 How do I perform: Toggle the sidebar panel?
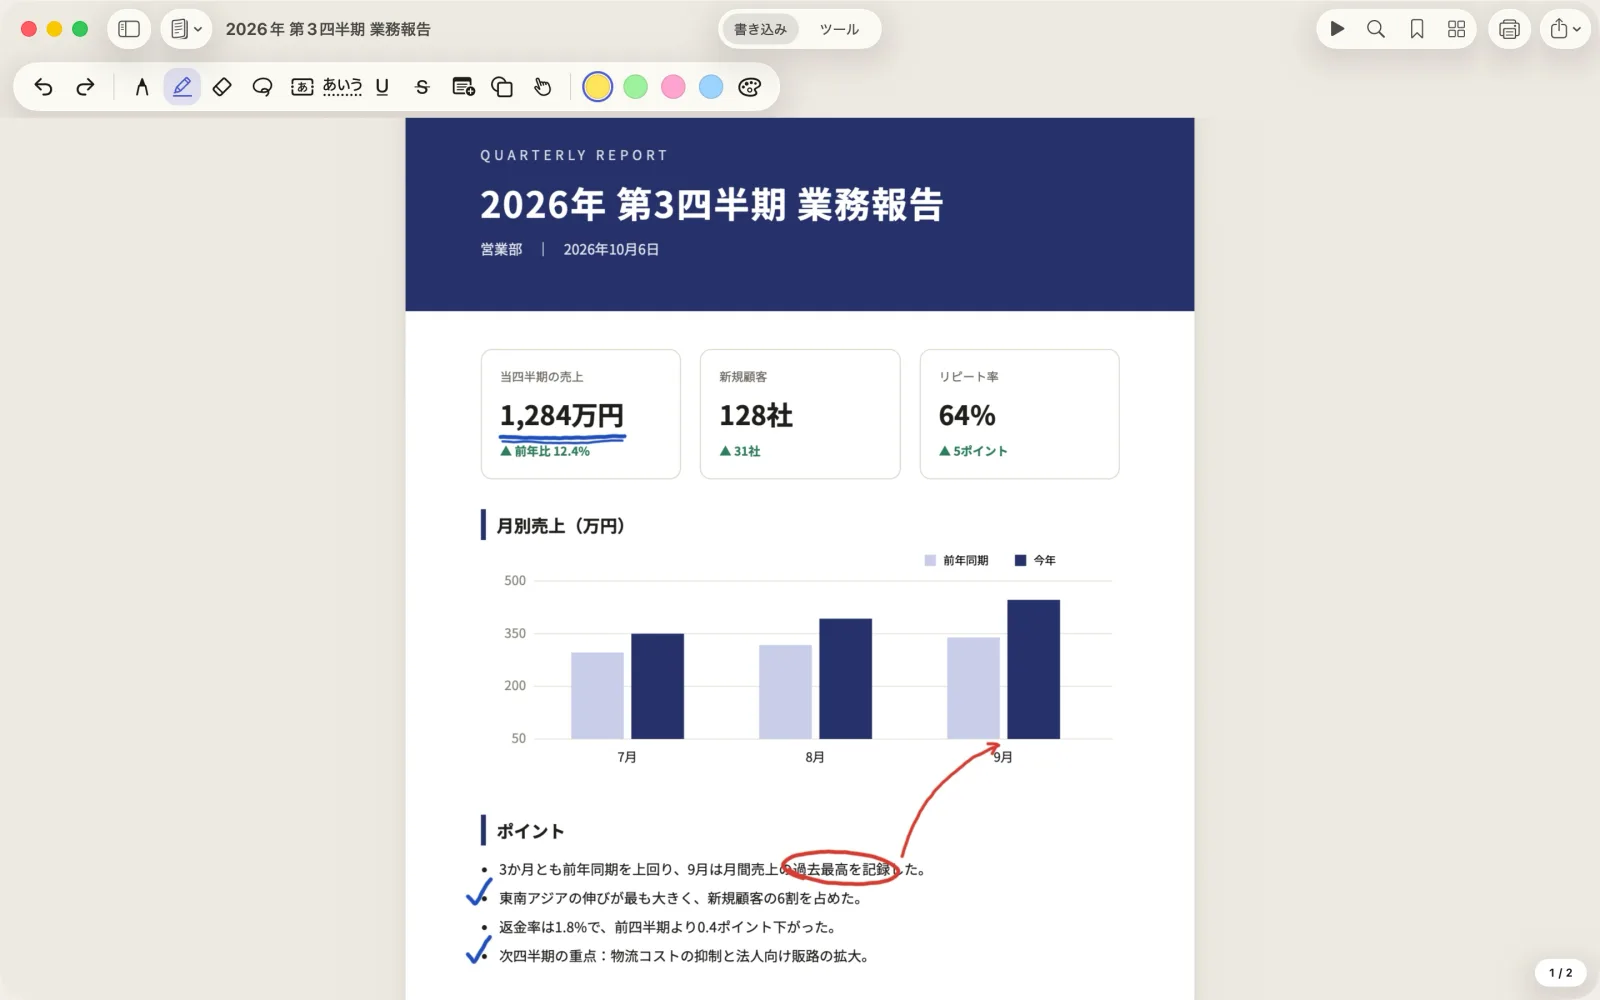point(129,29)
